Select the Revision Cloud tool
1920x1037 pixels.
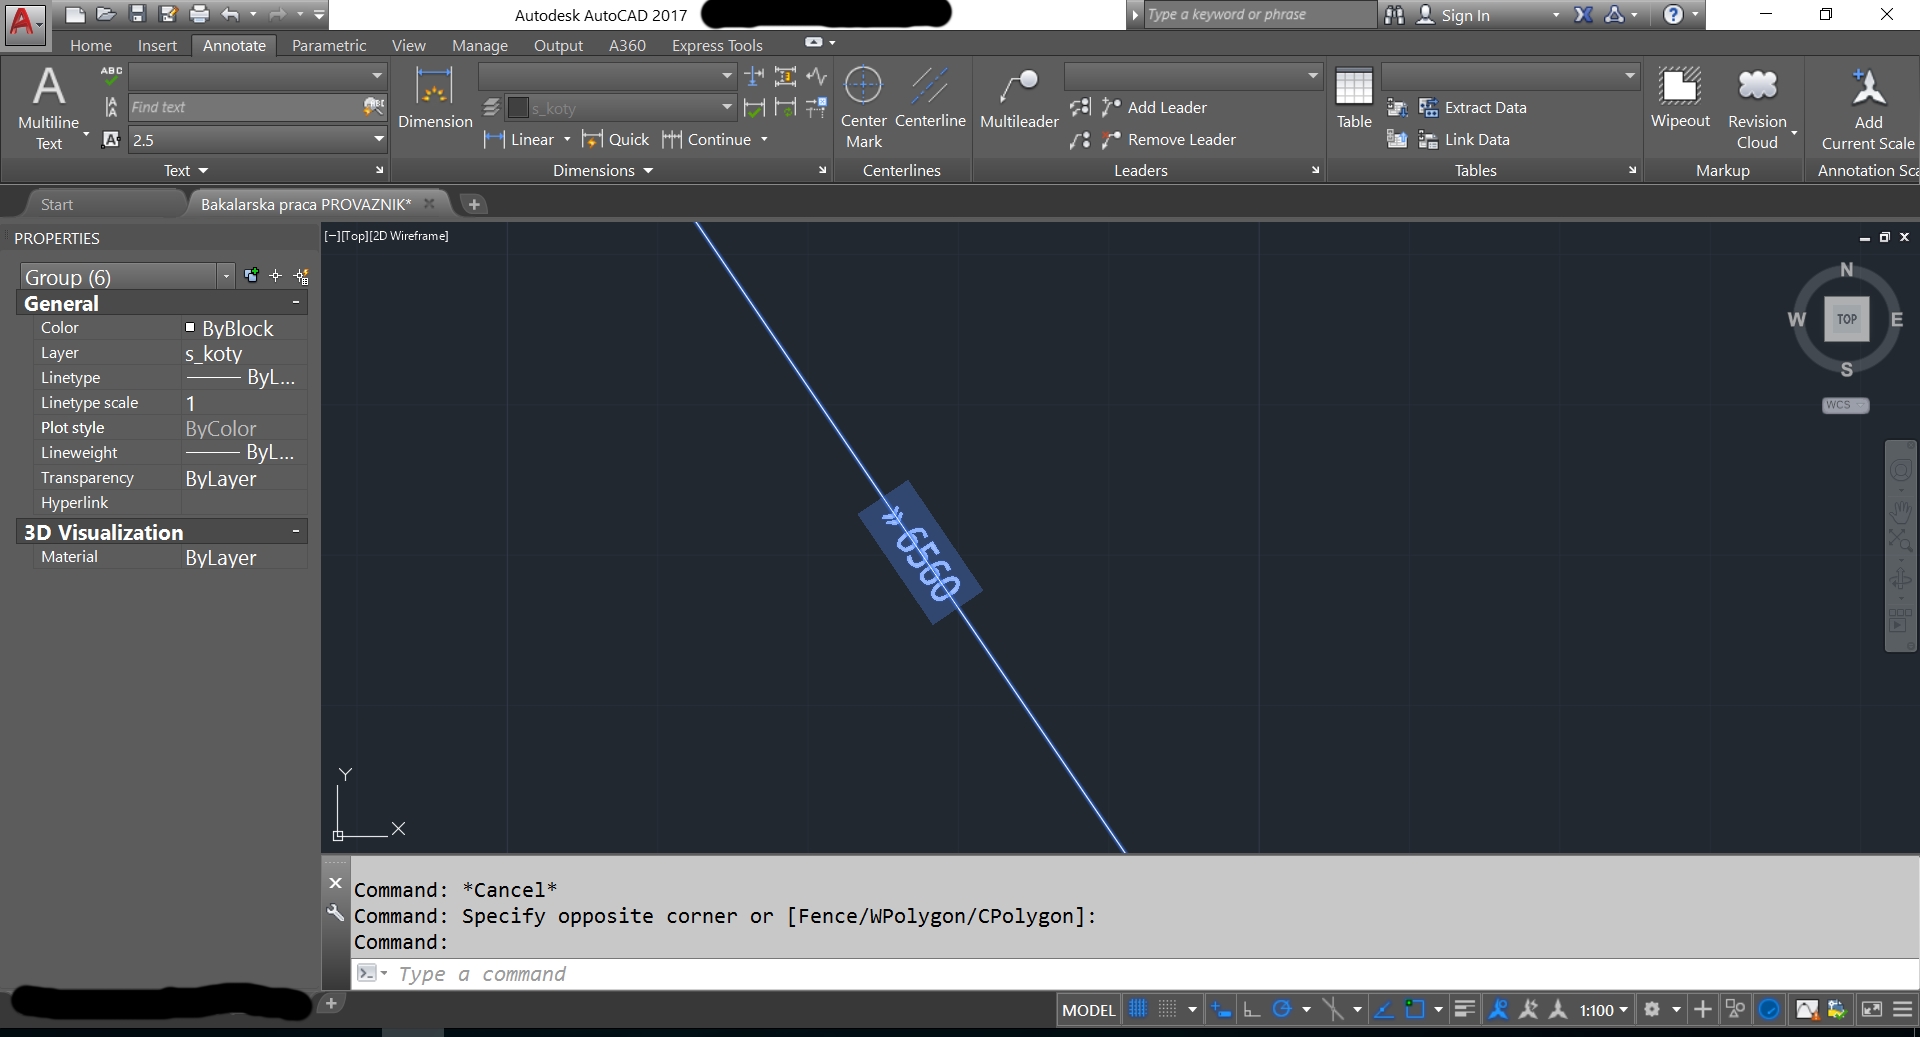(x=1757, y=108)
